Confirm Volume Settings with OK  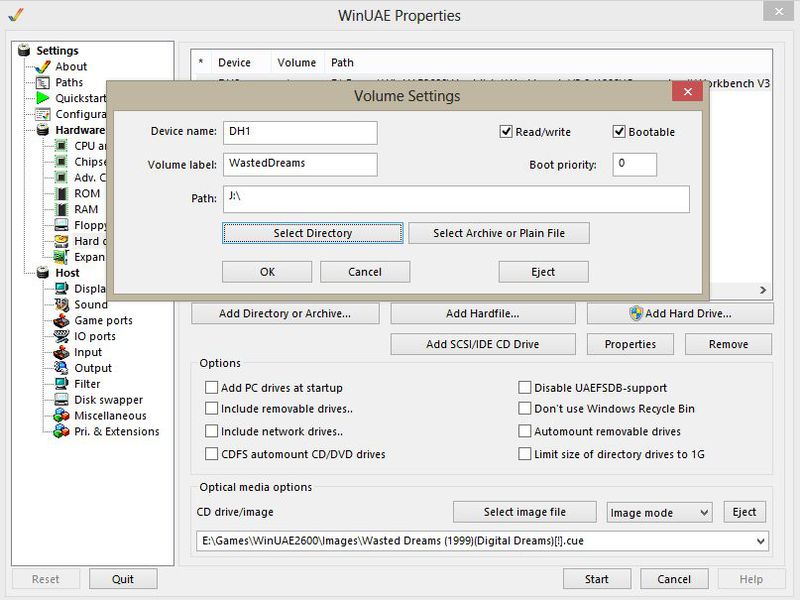(x=267, y=272)
